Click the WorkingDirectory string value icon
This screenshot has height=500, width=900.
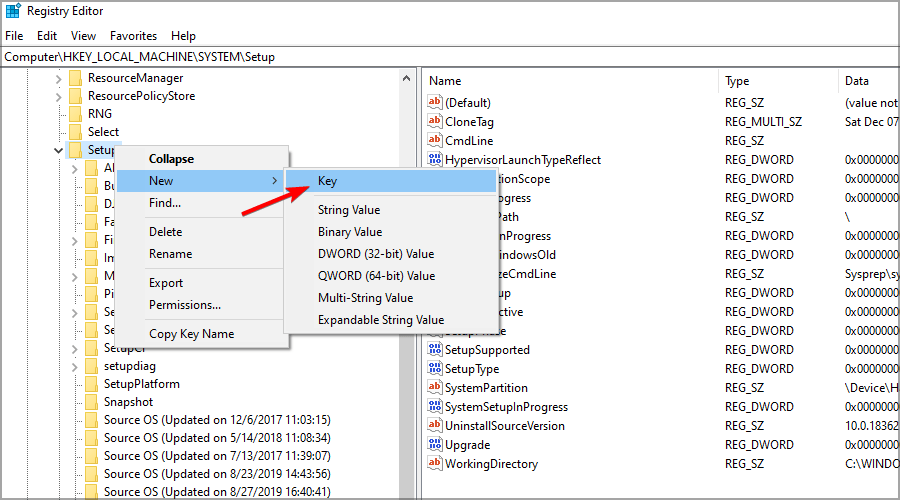[x=435, y=464]
